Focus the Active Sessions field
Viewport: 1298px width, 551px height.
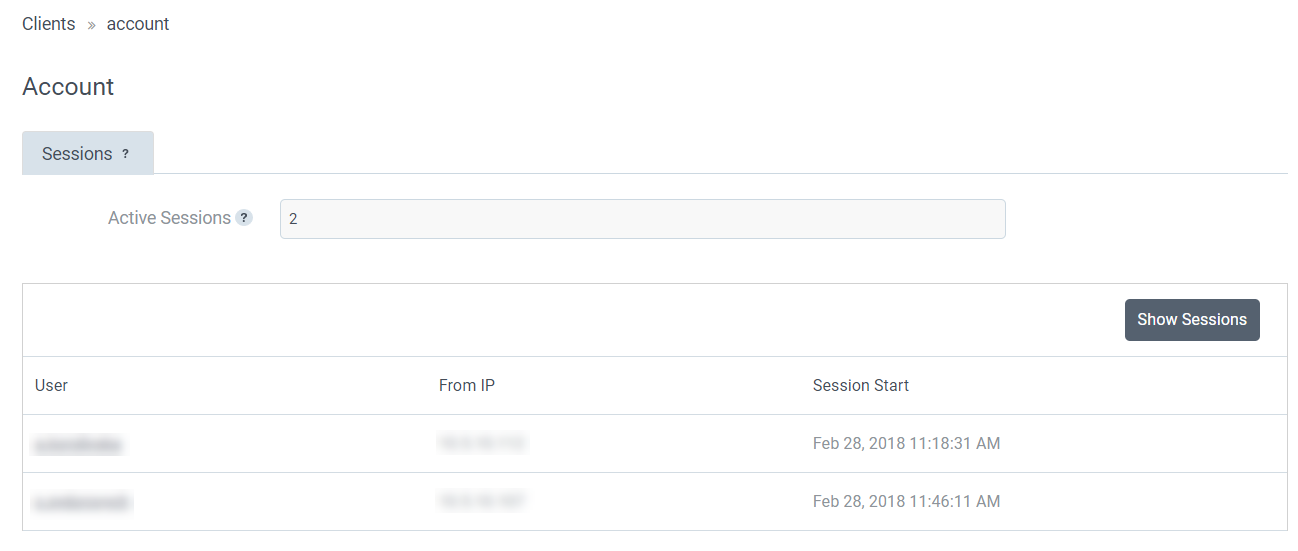pyautogui.click(x=642, y=219)
